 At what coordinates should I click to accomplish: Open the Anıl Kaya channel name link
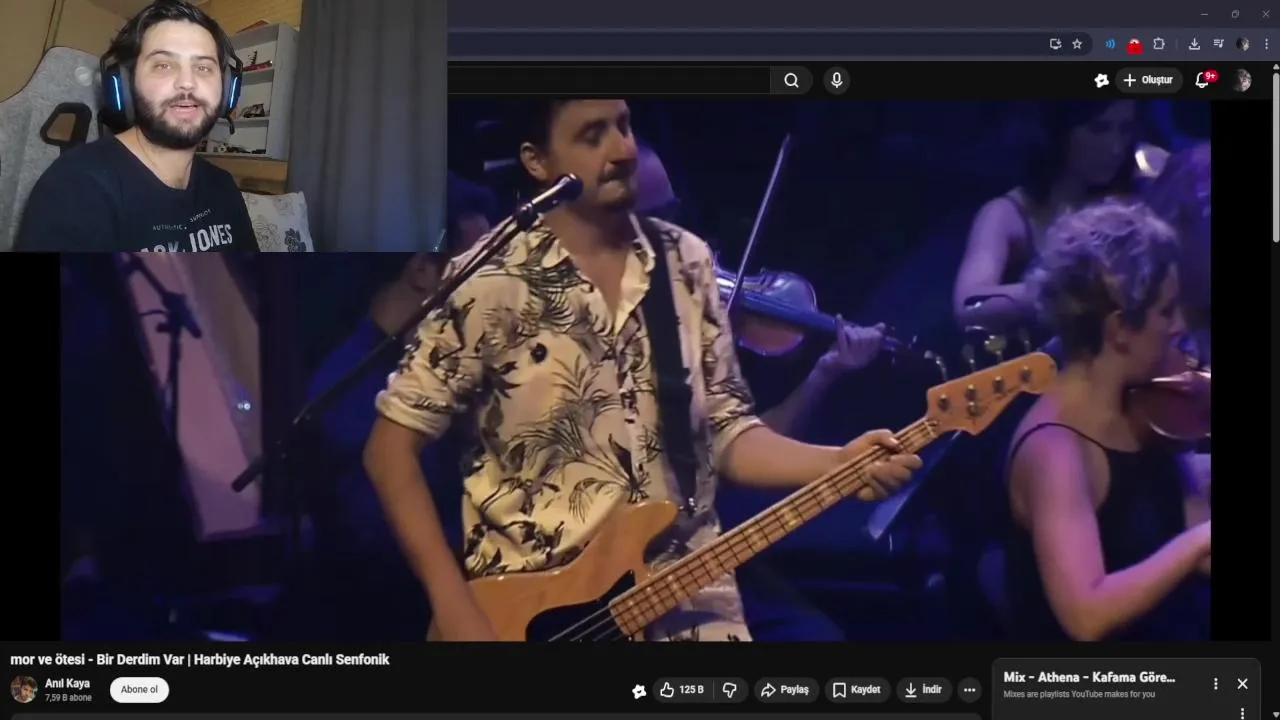coord(67,683)
